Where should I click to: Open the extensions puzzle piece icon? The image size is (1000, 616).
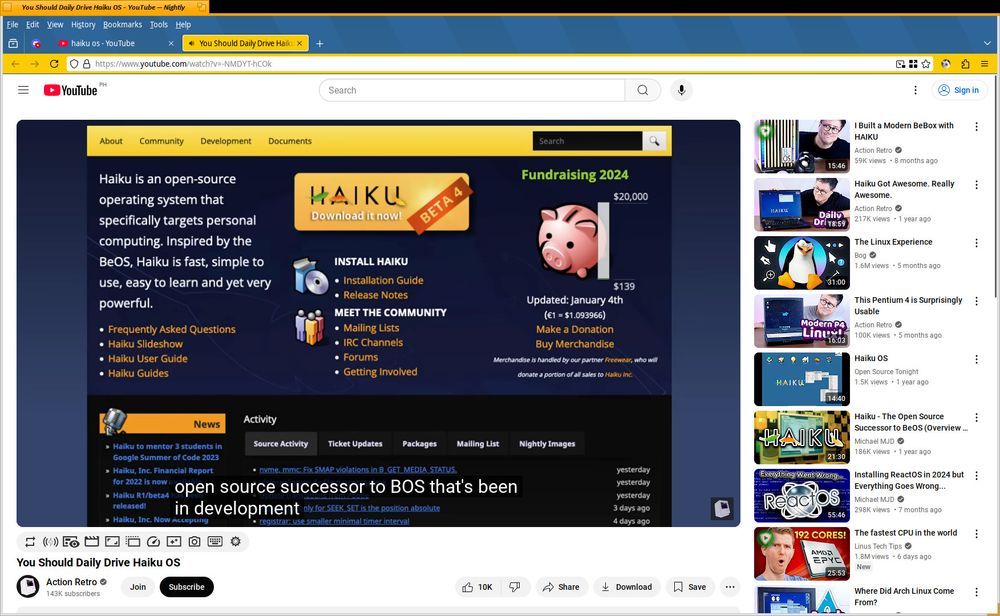[966, 64]
